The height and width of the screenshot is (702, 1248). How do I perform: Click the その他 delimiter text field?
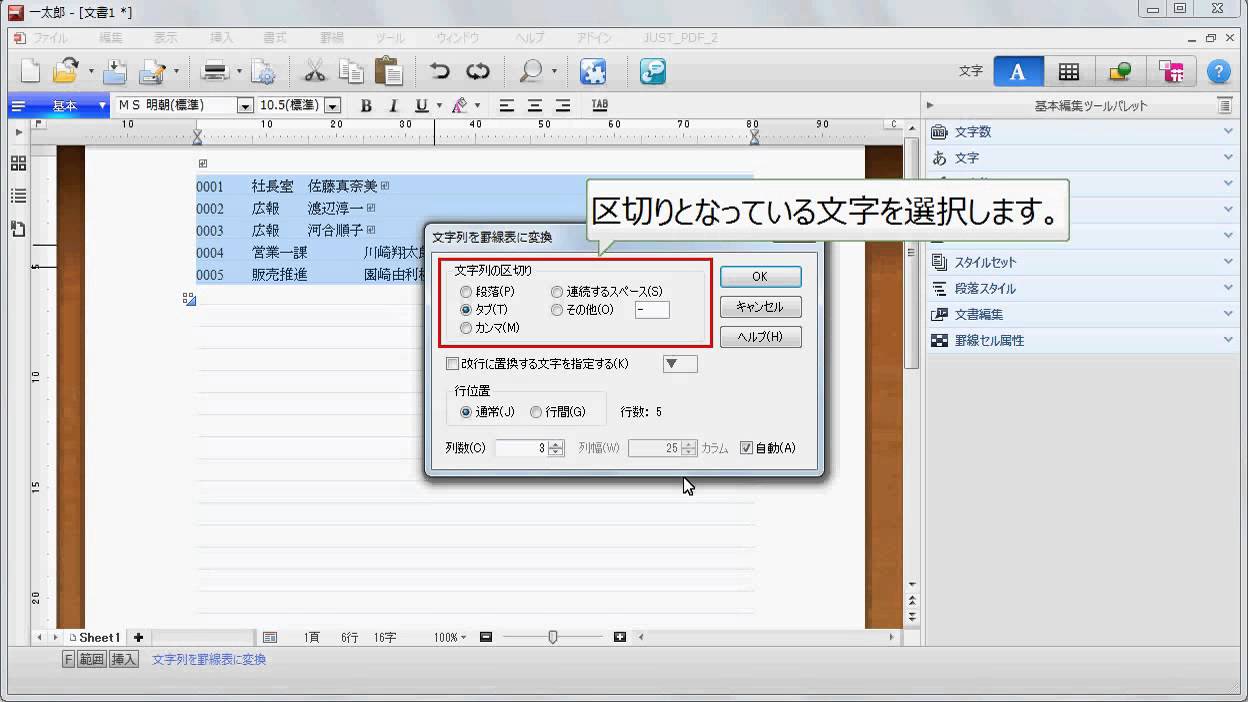[x=652, y=310]
